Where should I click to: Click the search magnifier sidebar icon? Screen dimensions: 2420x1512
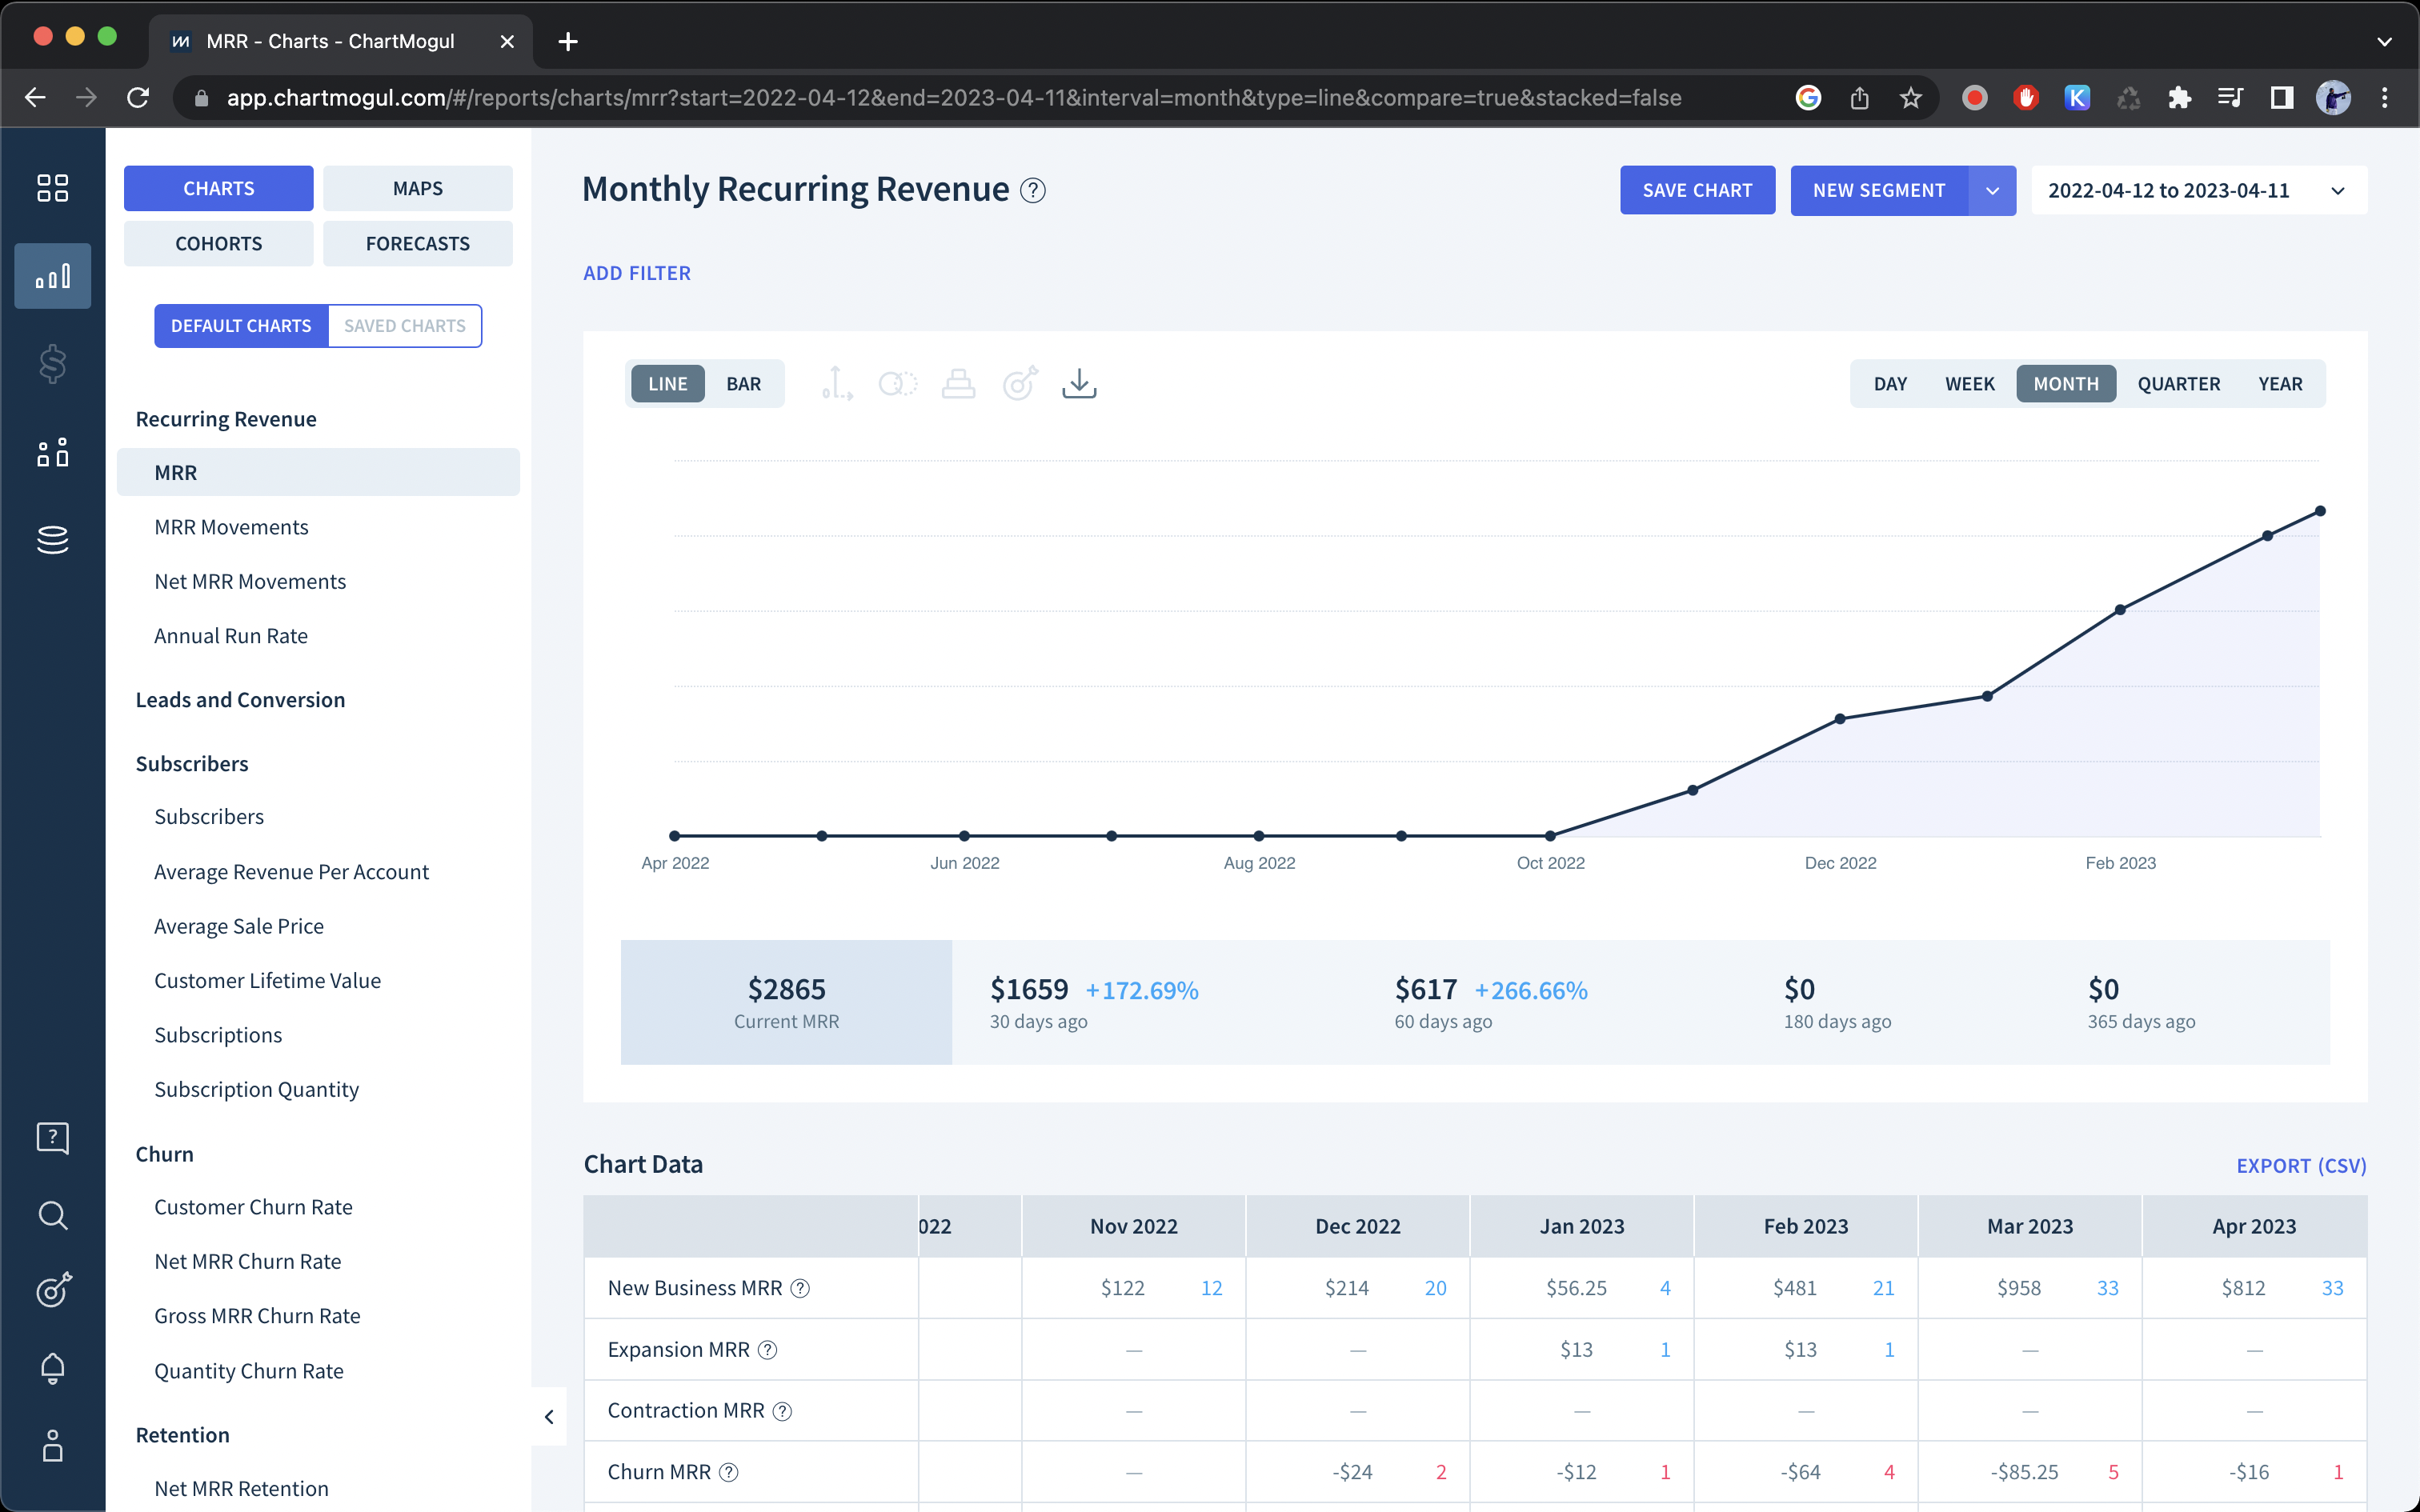pyautogui.click(x=52, y=1215)
